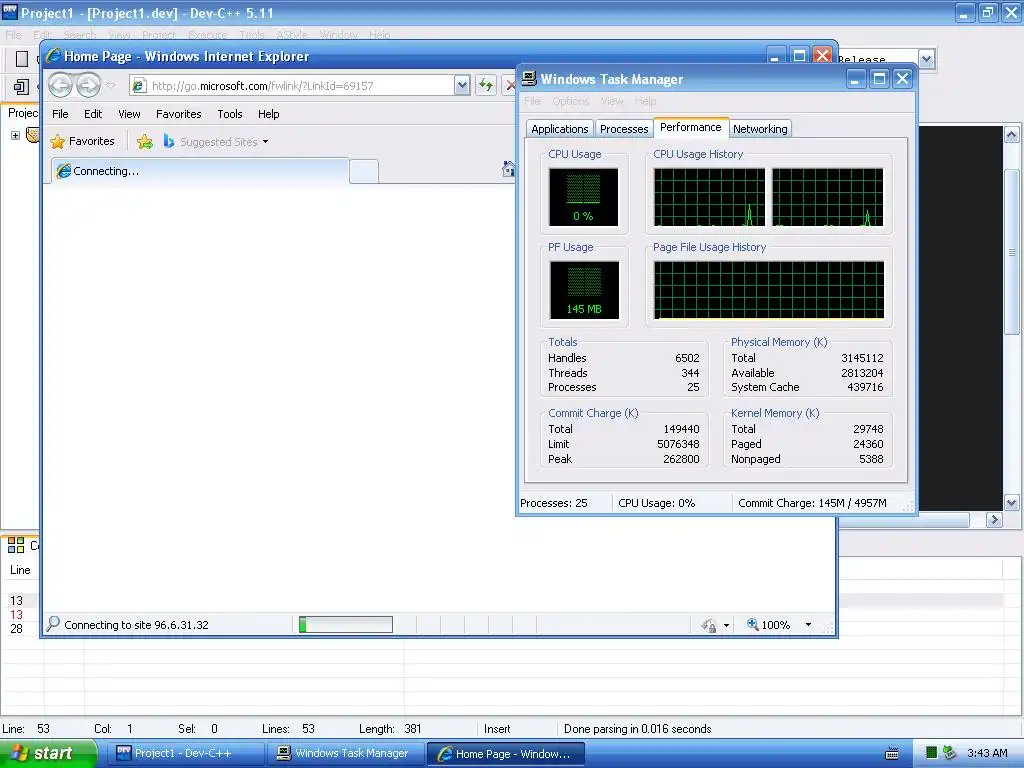1024x768 pixels.
Task: Click the 'Processes: 25' status bar entry
Action: pos(553,503)
